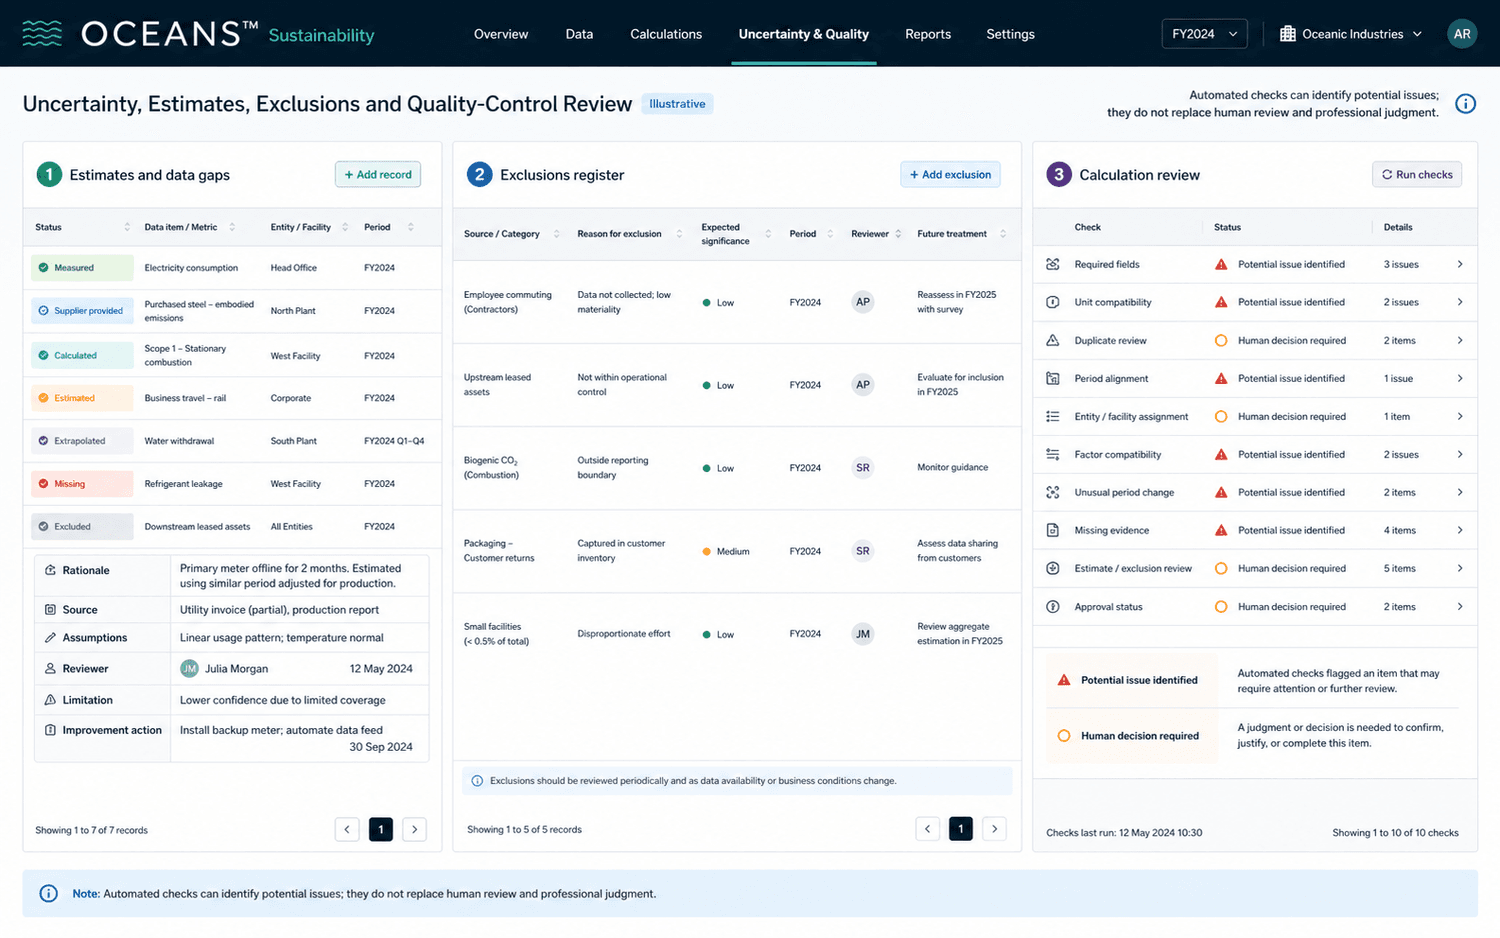Sort by Entity / Facility column
The height and width of the screenshot is (938, 1500).
coord(345,227)
